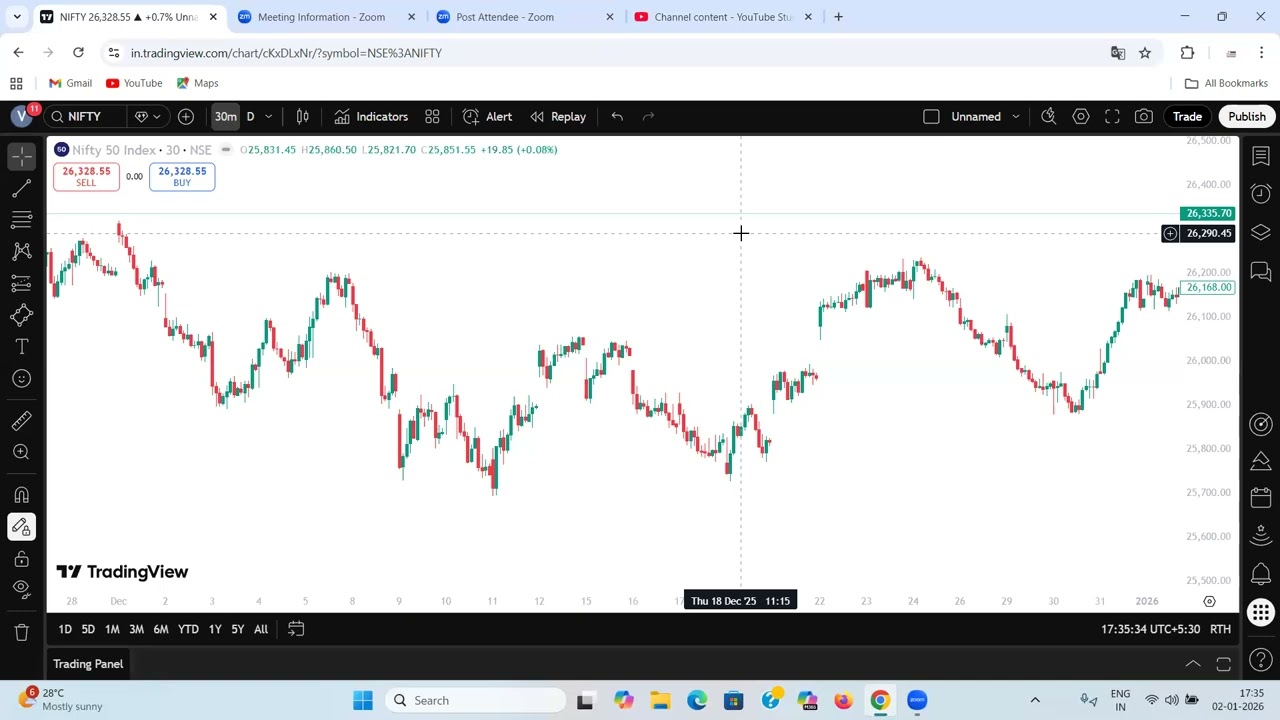Image resolution: width=1280 pixels, height=720 pixels.
Task: Open the user profile avatar menu
Action: point(21,117)
